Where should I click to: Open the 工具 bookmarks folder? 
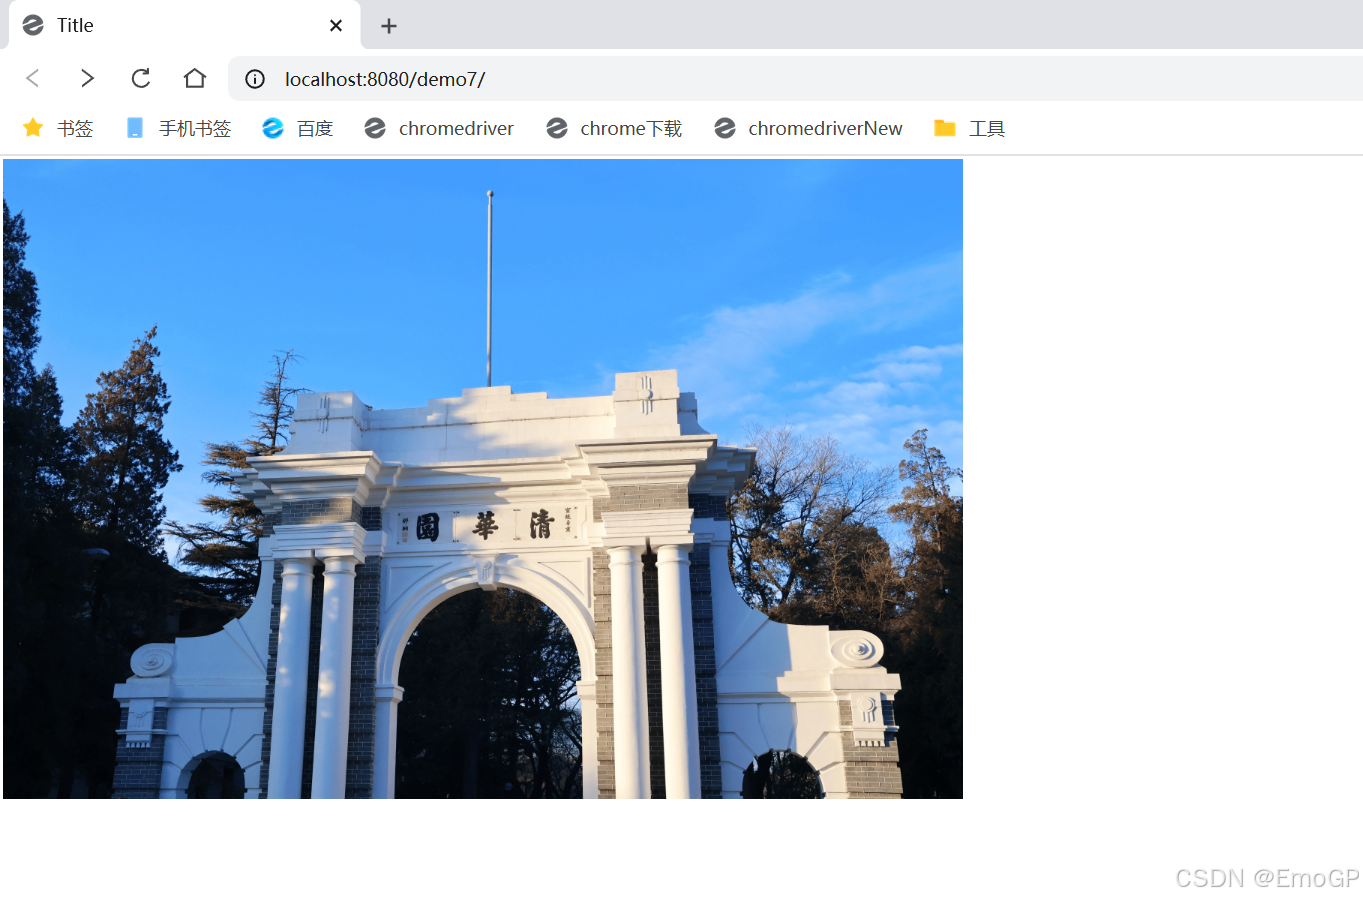969,128
